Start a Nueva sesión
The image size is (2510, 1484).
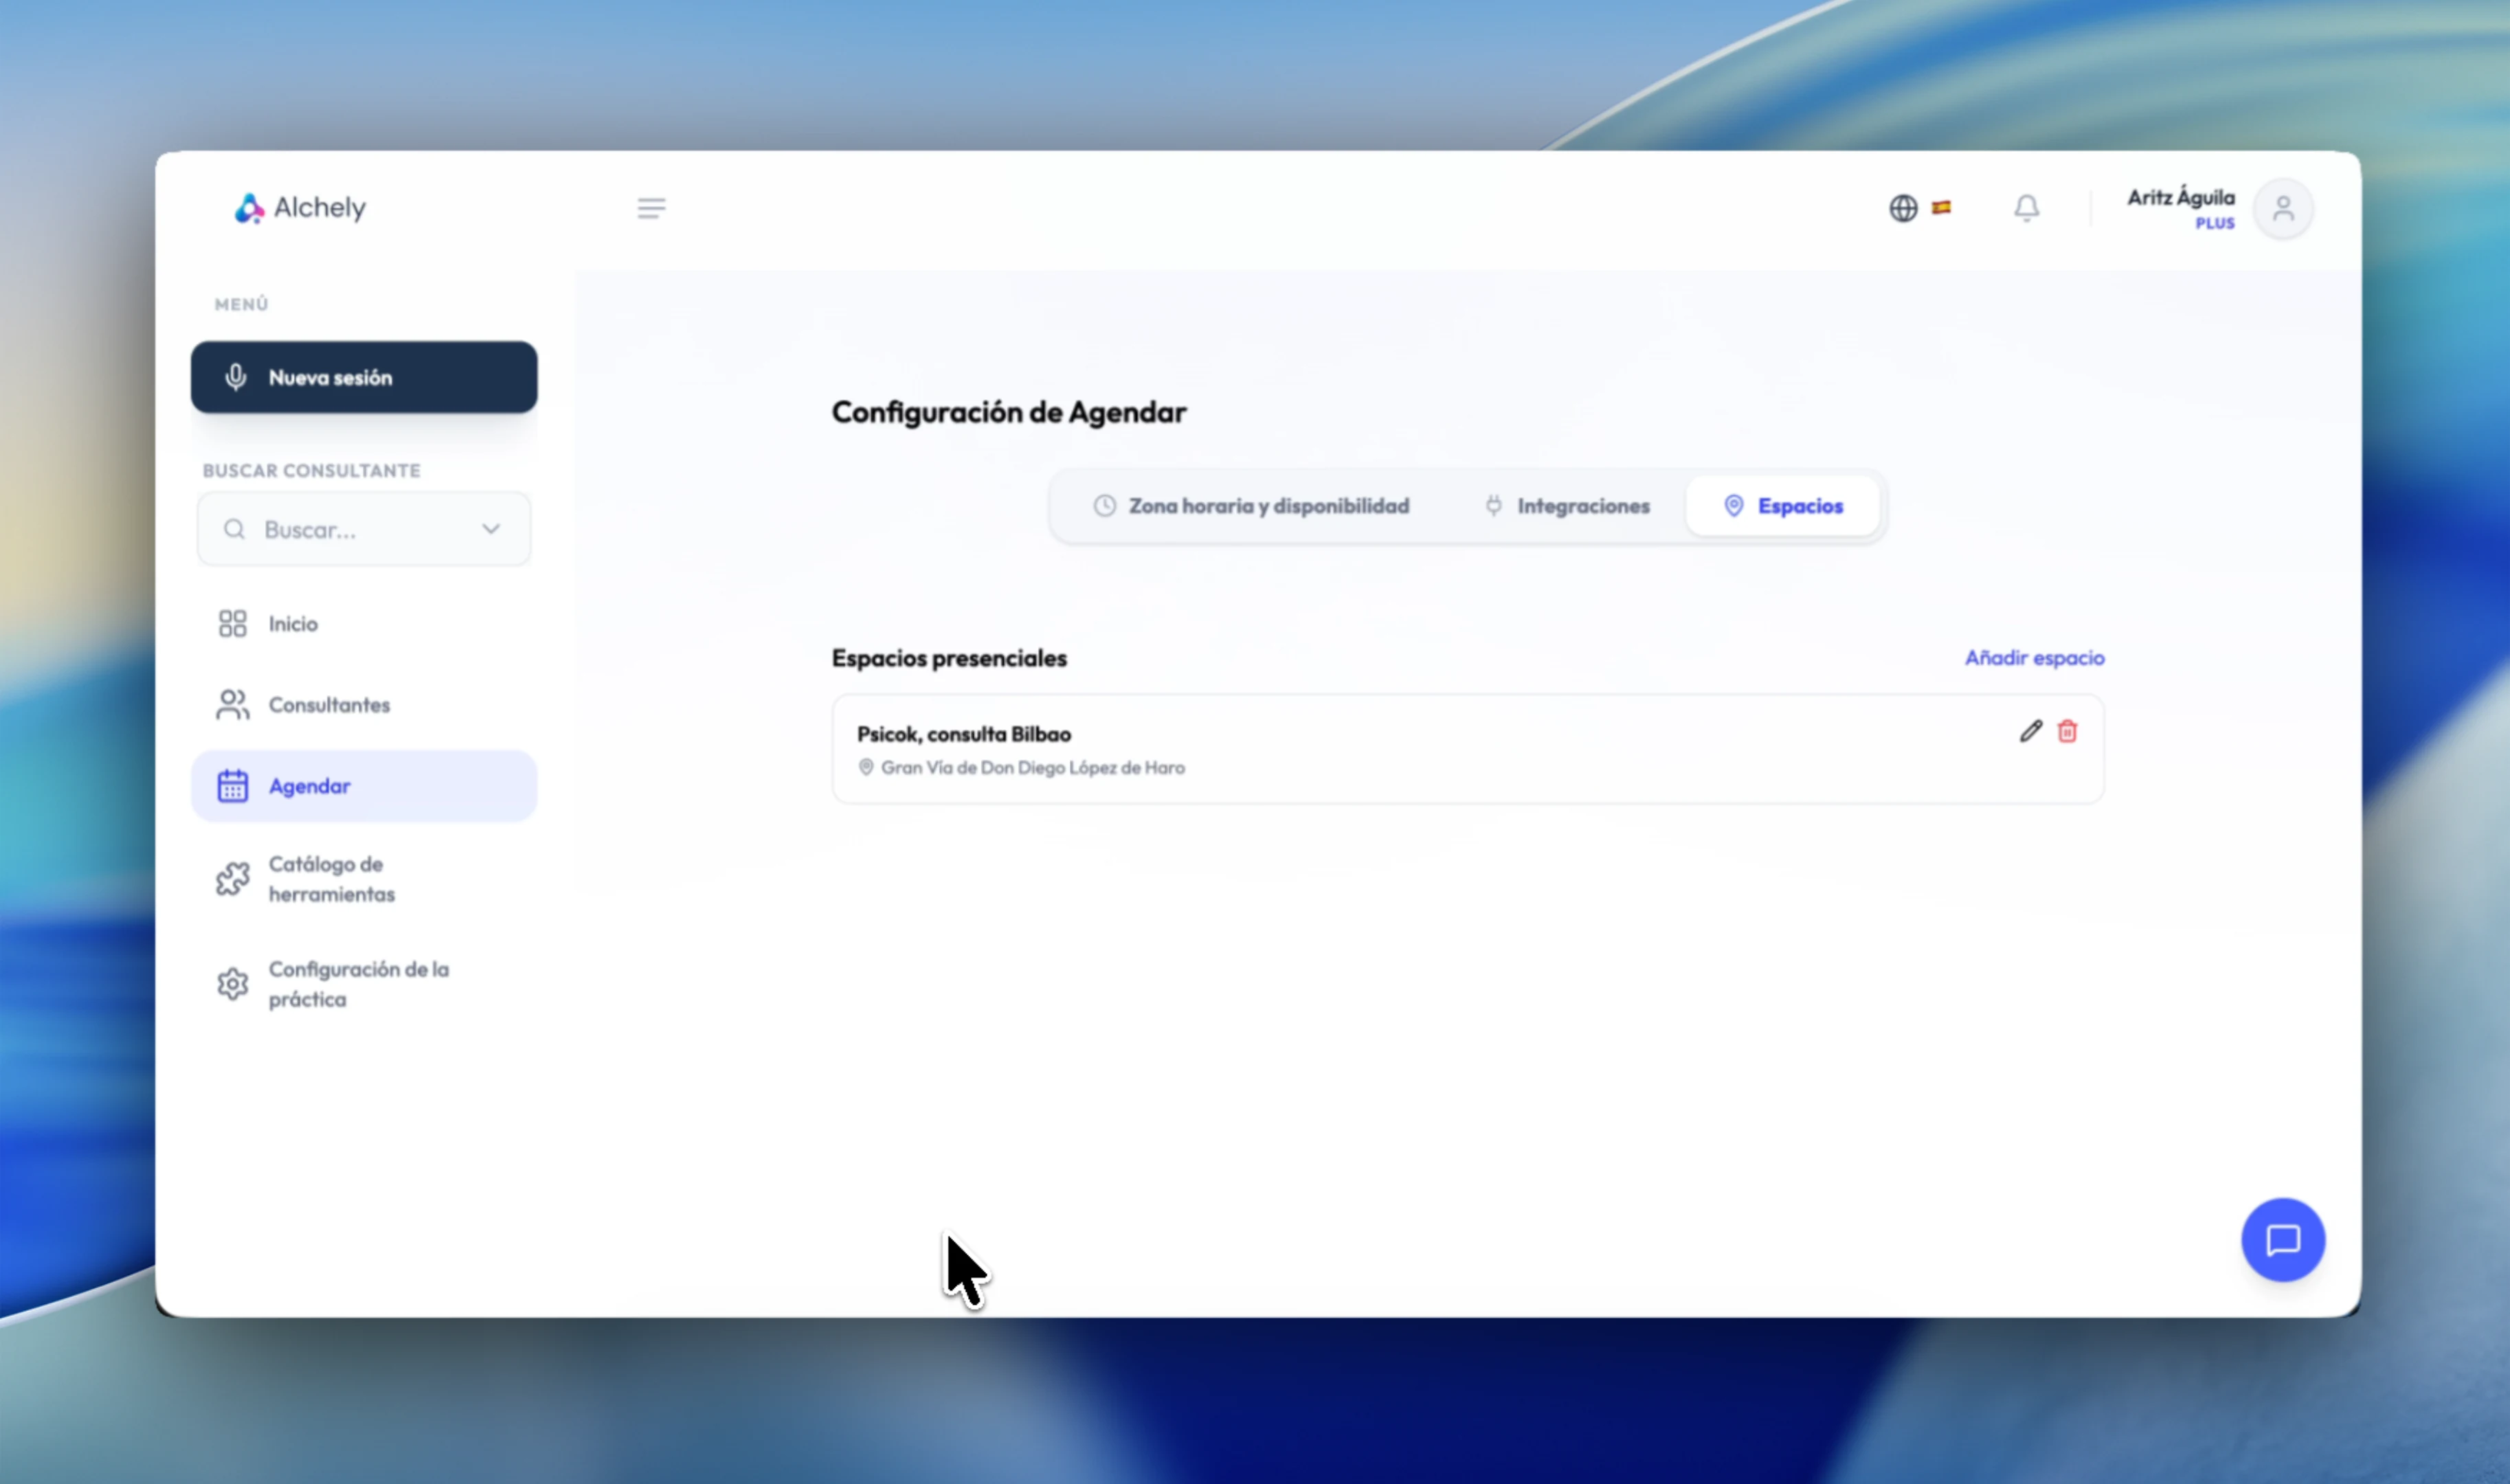[x=364, y=377]
